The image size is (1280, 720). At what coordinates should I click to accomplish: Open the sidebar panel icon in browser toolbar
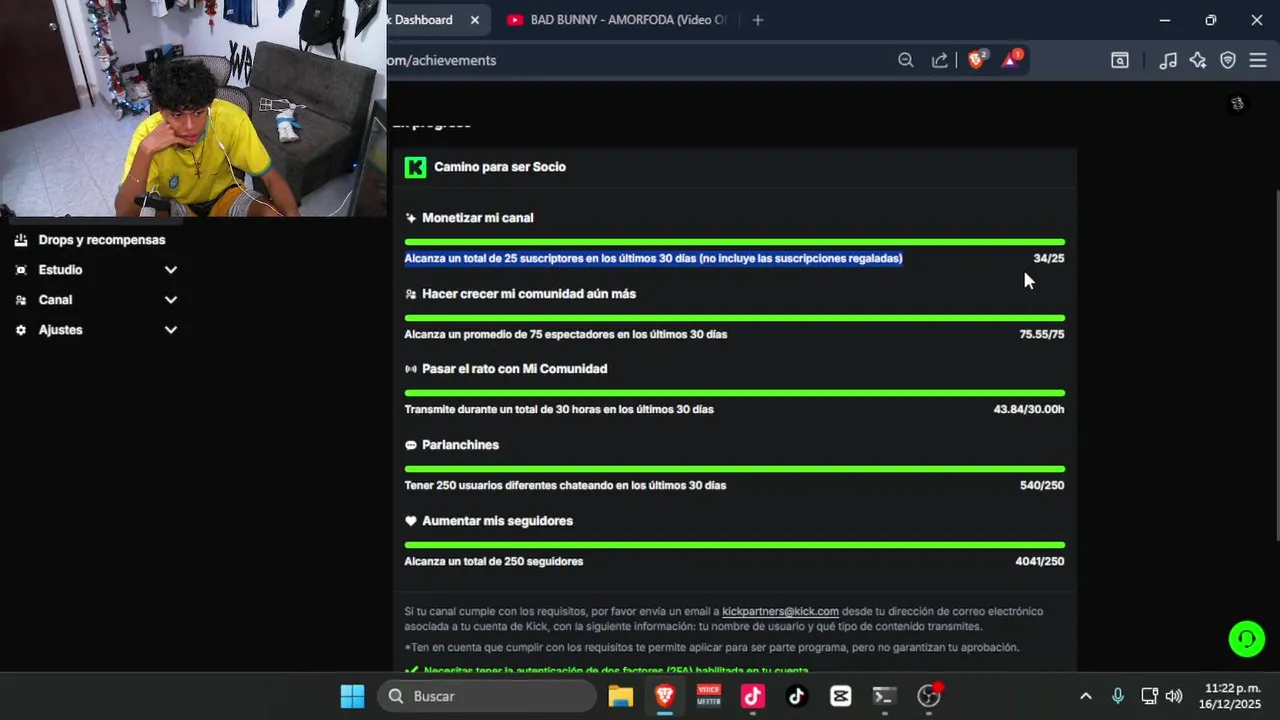coord(1120,60)
